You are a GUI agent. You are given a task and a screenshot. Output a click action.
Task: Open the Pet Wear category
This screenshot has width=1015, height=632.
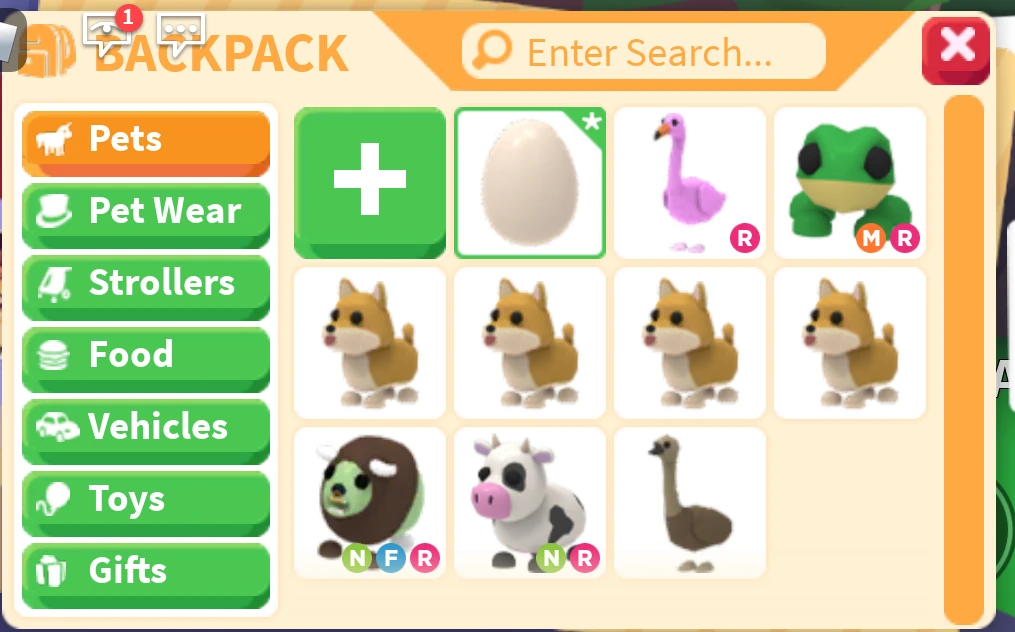pos(146,215)
